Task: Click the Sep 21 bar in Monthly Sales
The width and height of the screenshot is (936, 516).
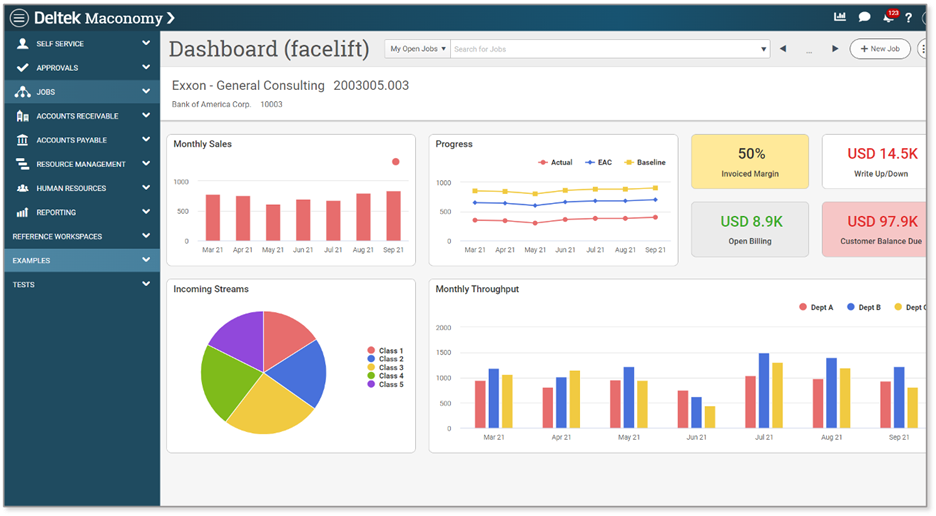Action: (x=393, y=216)
